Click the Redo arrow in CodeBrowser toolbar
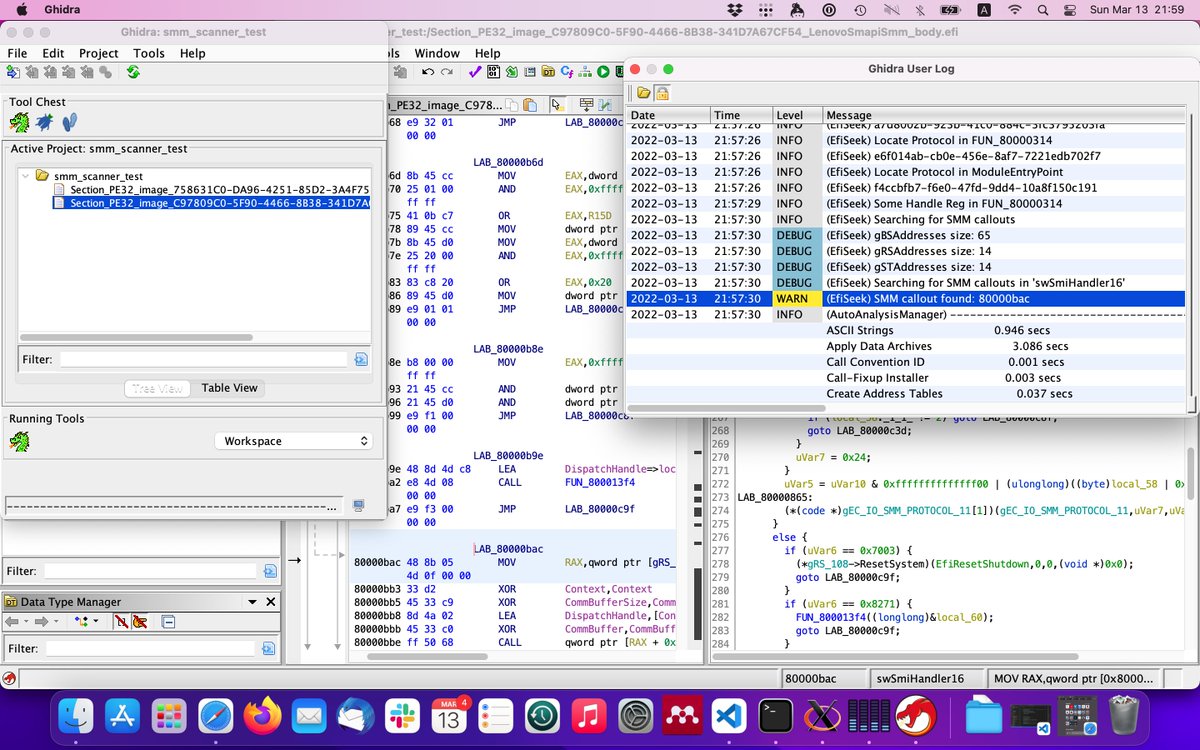 [448, 72]
